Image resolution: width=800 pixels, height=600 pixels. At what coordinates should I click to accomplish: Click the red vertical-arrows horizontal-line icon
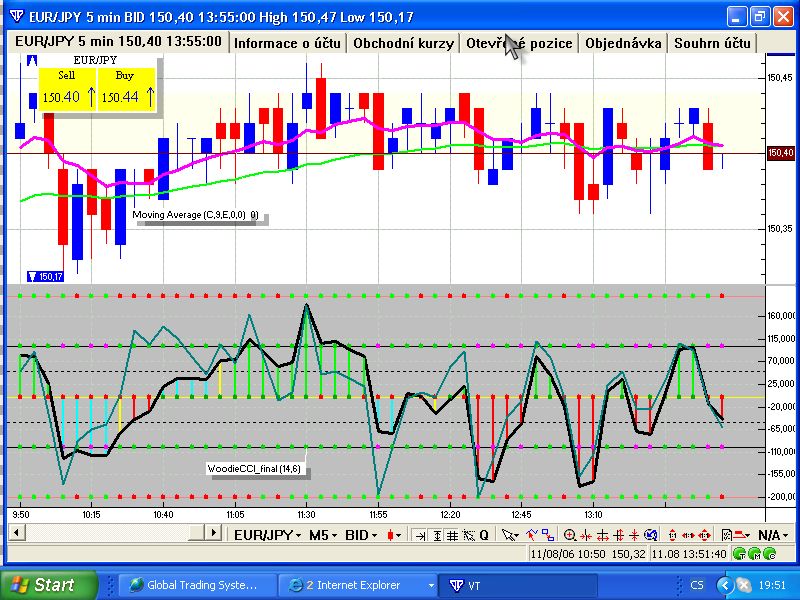click(603, 536)
